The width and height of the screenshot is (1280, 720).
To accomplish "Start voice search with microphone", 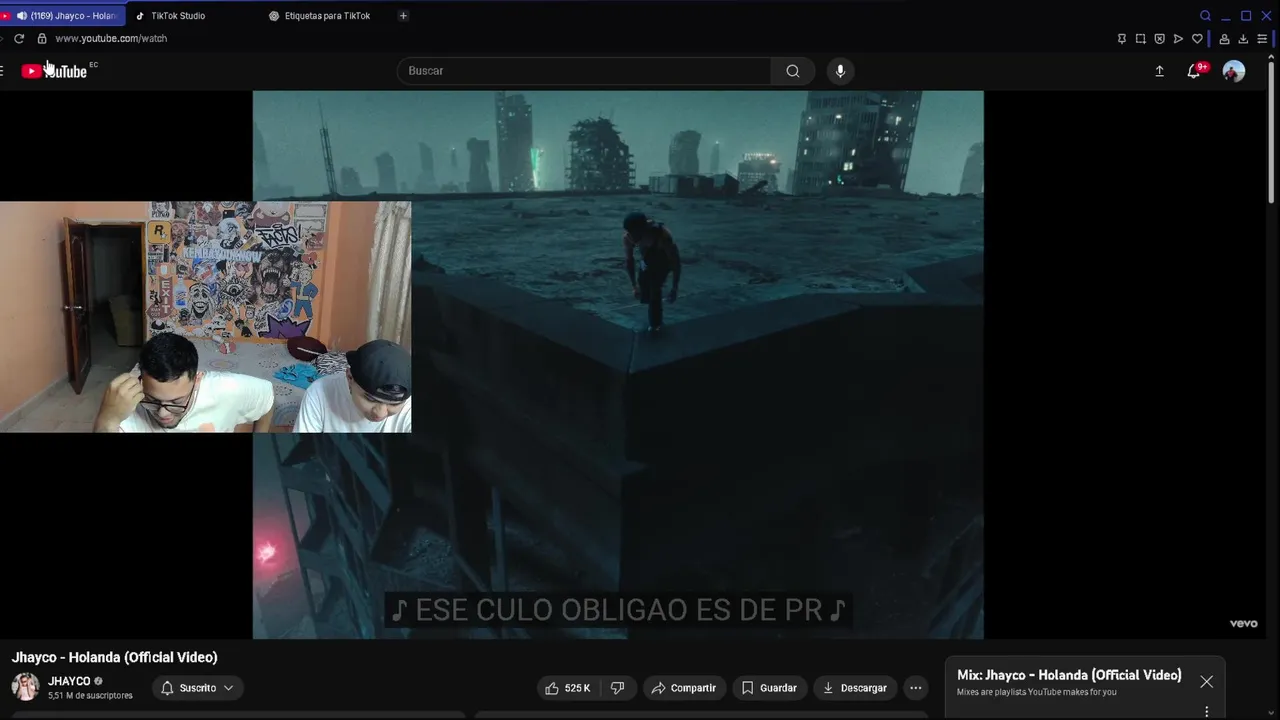I will point(840,71).
